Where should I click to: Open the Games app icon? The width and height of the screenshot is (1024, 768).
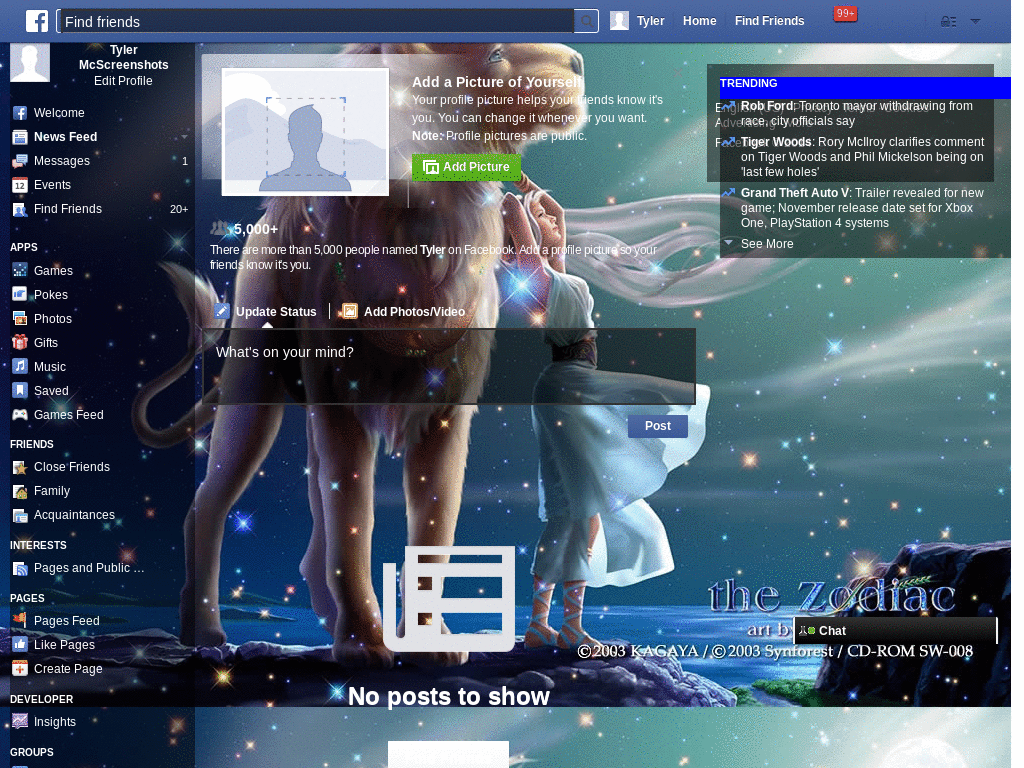pos(20,270)
